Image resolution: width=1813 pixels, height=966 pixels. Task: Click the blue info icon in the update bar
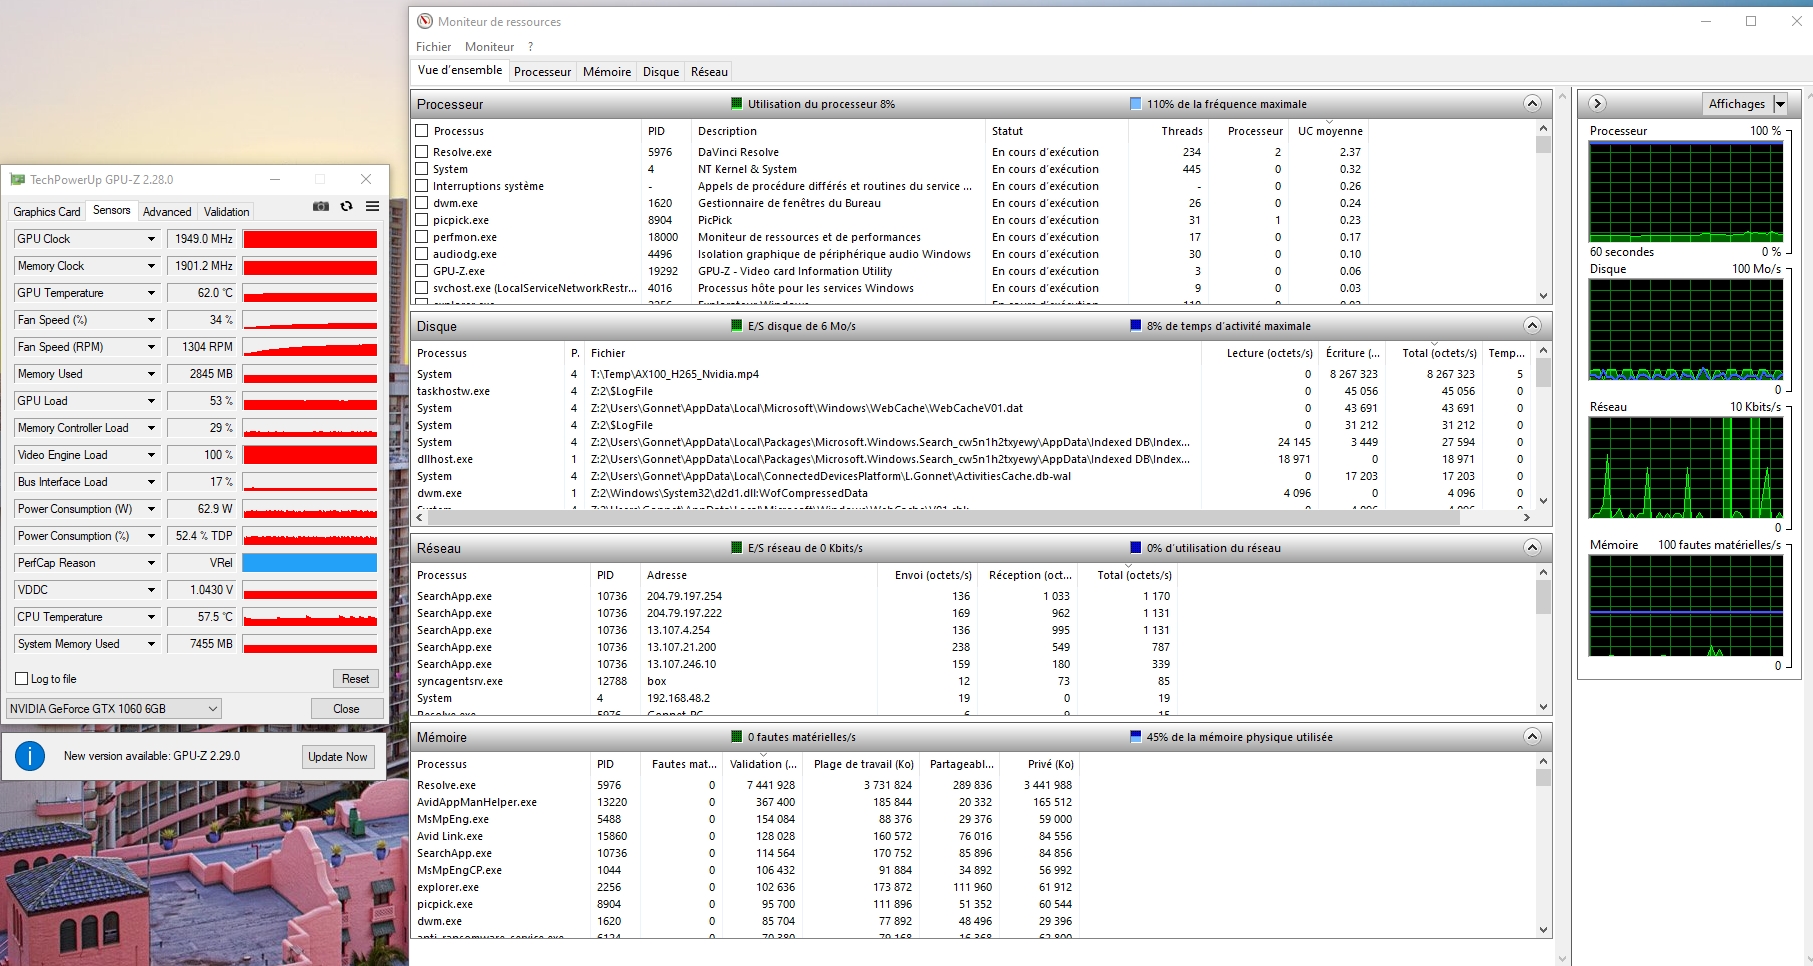point(30,756)
